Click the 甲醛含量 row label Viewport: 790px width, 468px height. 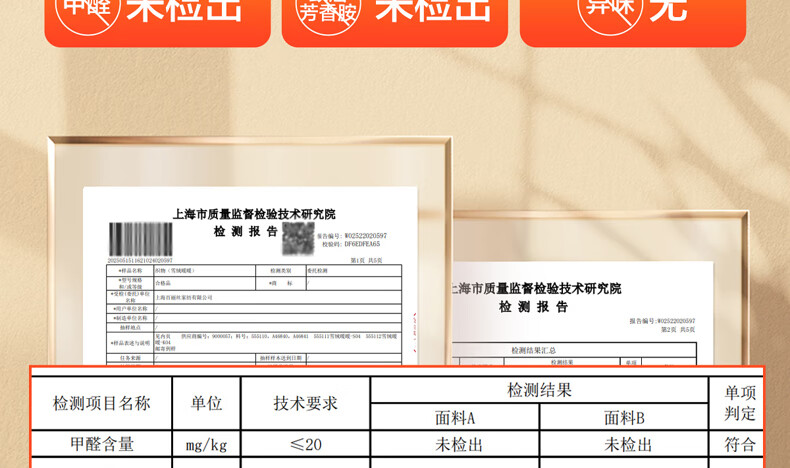click(102, 444)
